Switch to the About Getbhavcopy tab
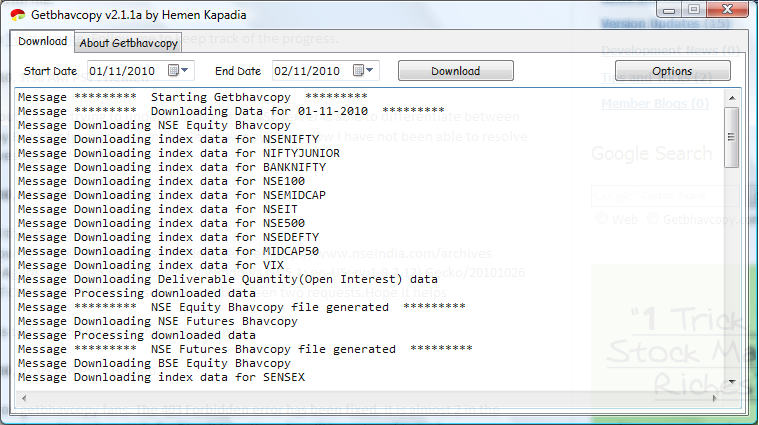The width and height of the screenshot is (759, 425). [128, 43]
